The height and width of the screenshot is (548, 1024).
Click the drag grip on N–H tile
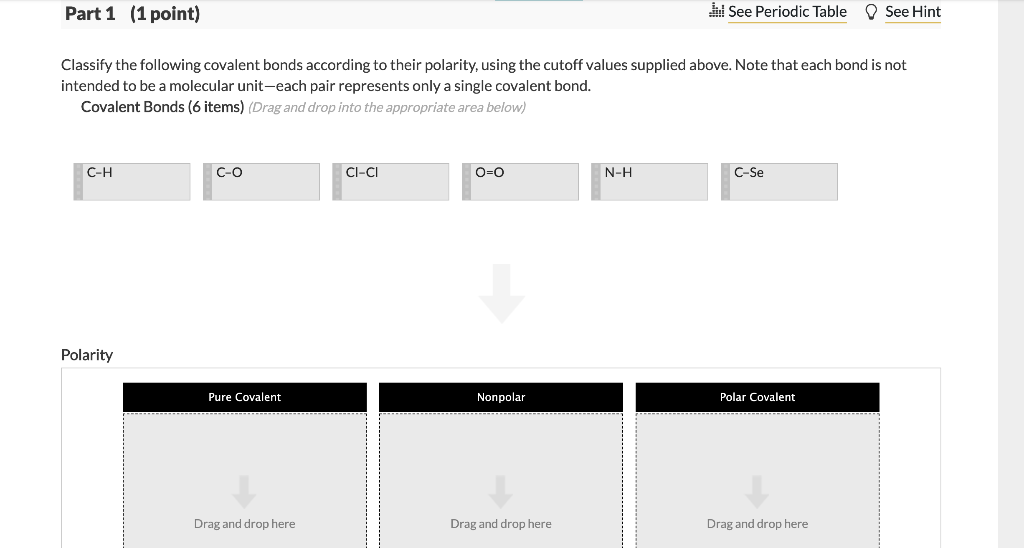(596, 182)
